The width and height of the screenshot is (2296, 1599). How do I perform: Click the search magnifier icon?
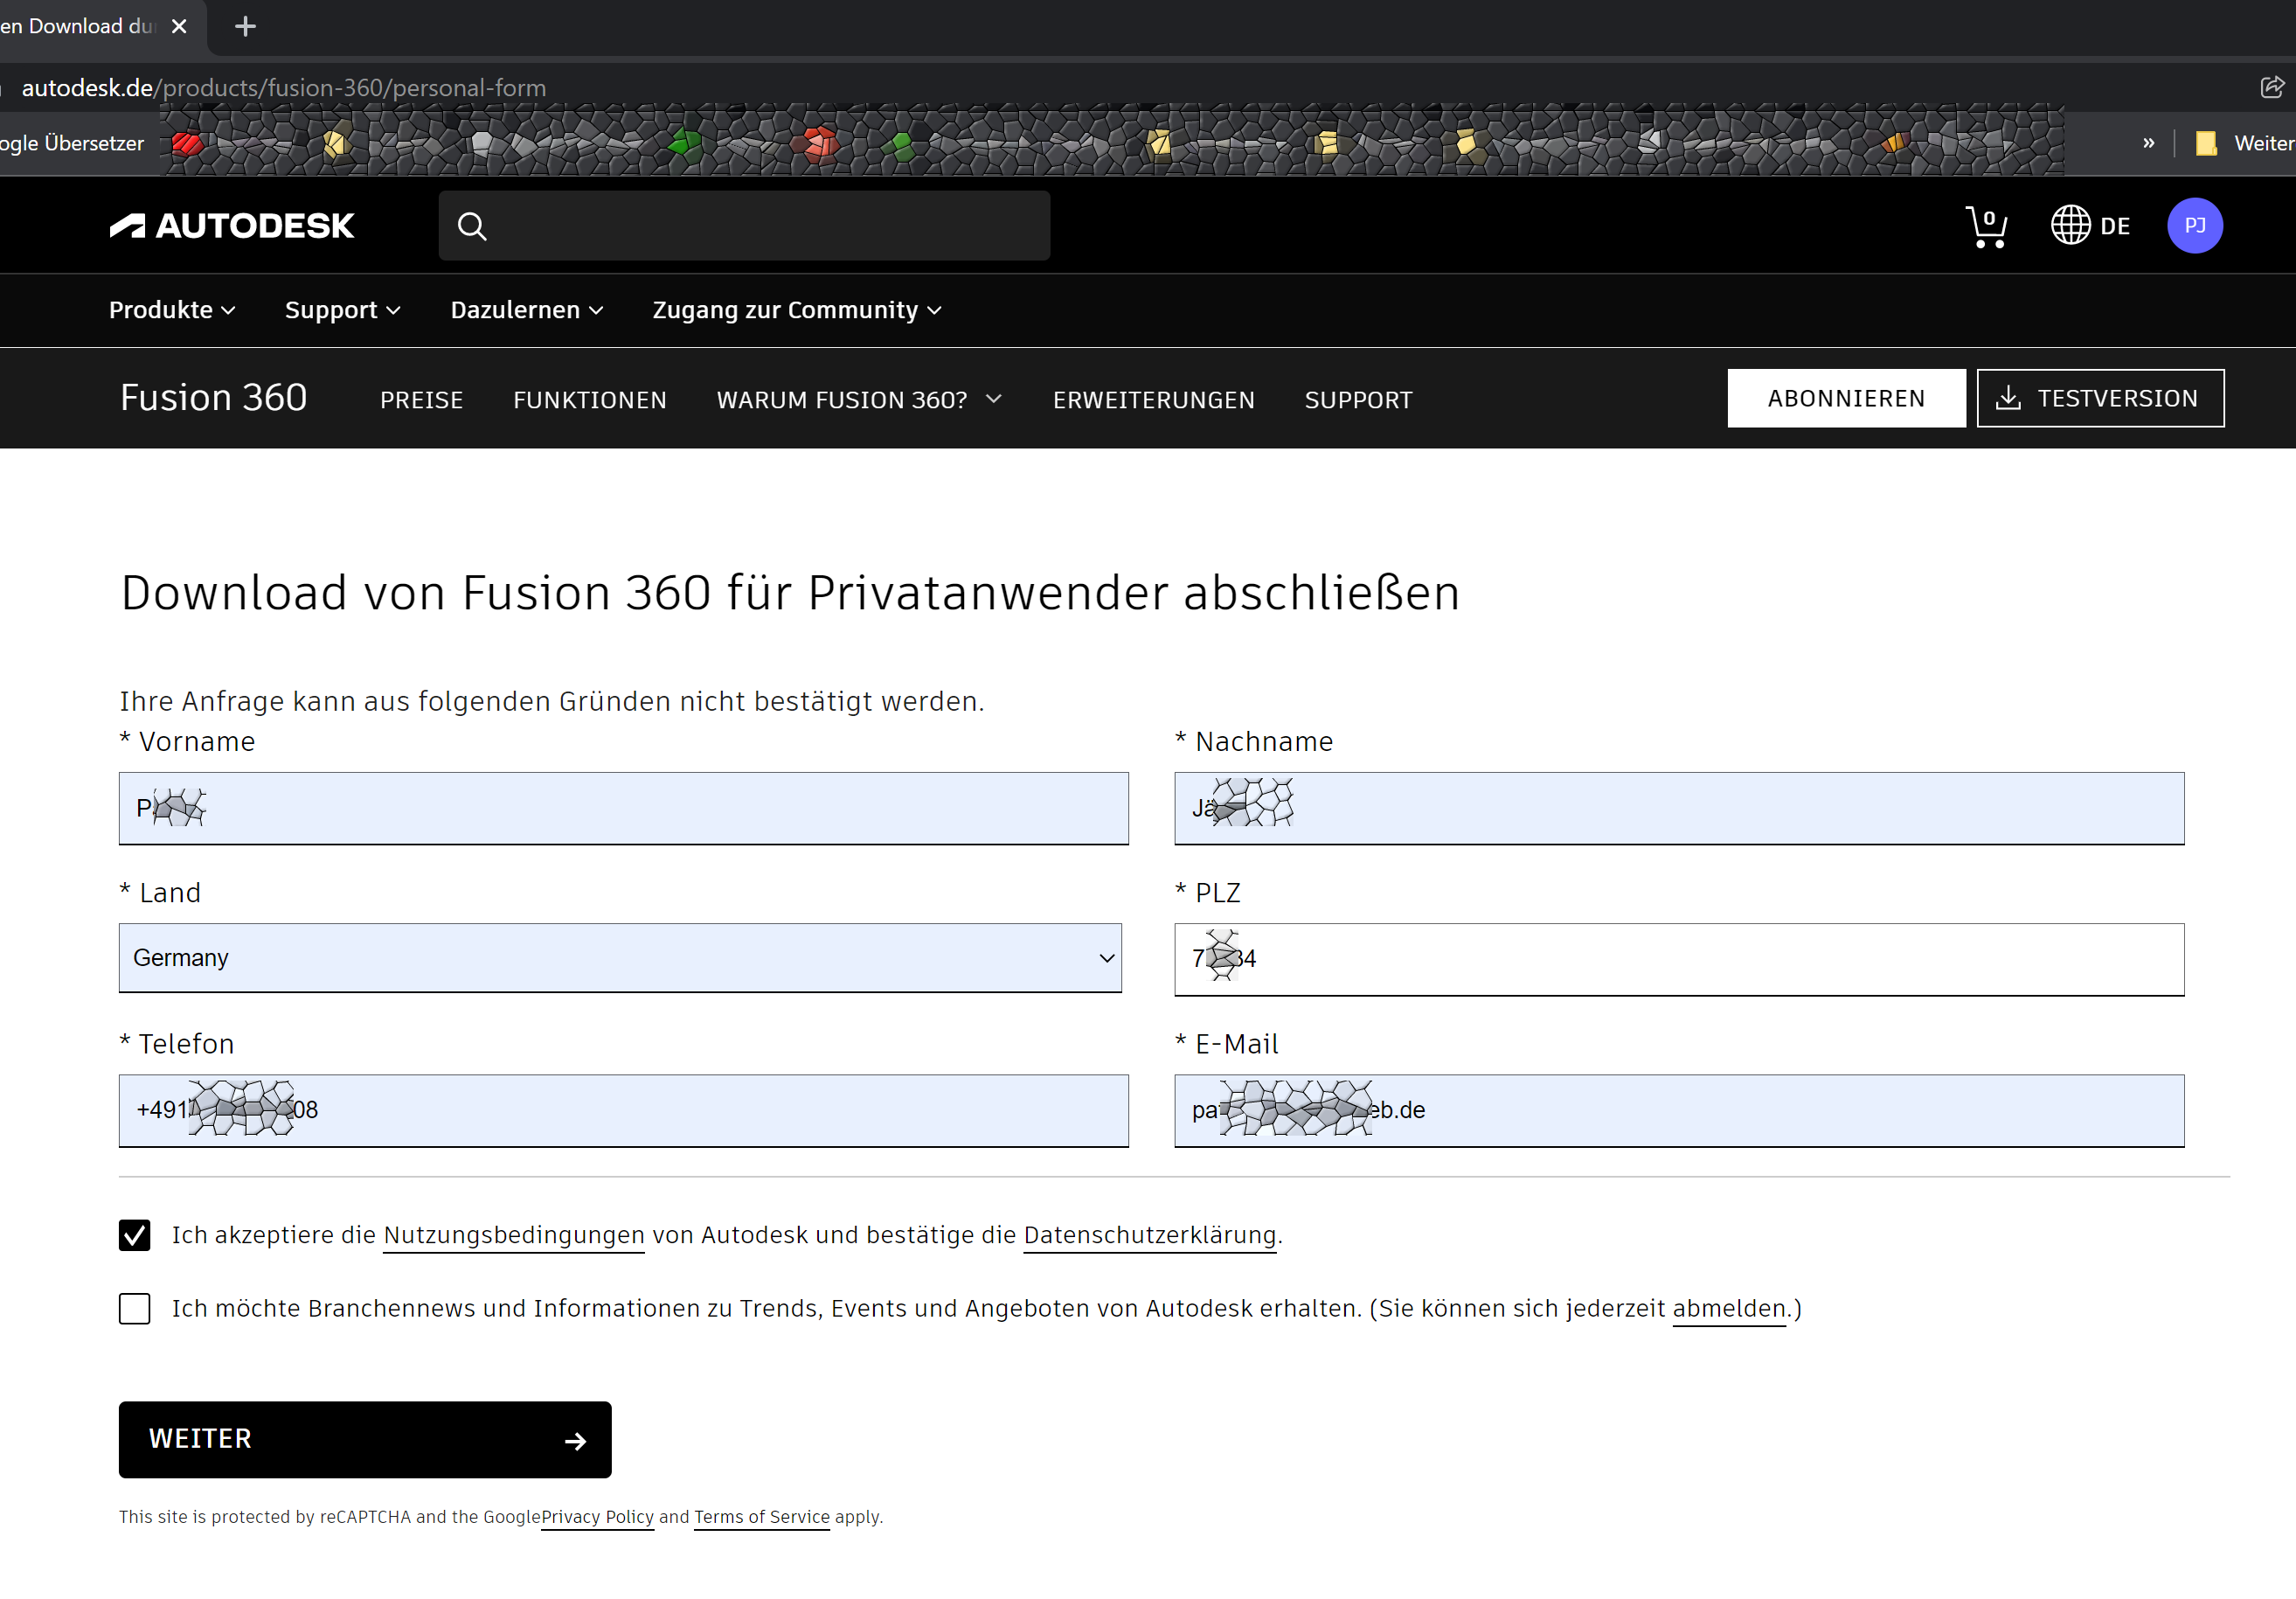click(x=472, y=227)
